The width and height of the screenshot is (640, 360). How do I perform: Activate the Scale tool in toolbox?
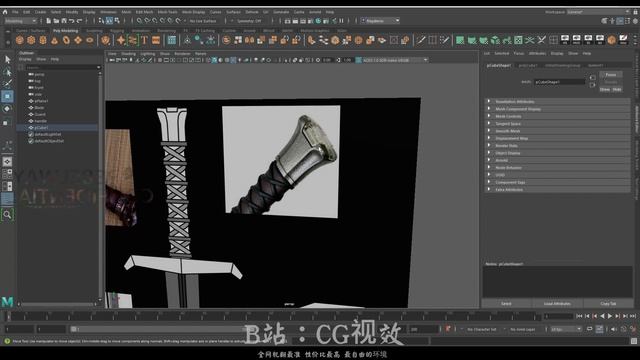pos(7,122)
